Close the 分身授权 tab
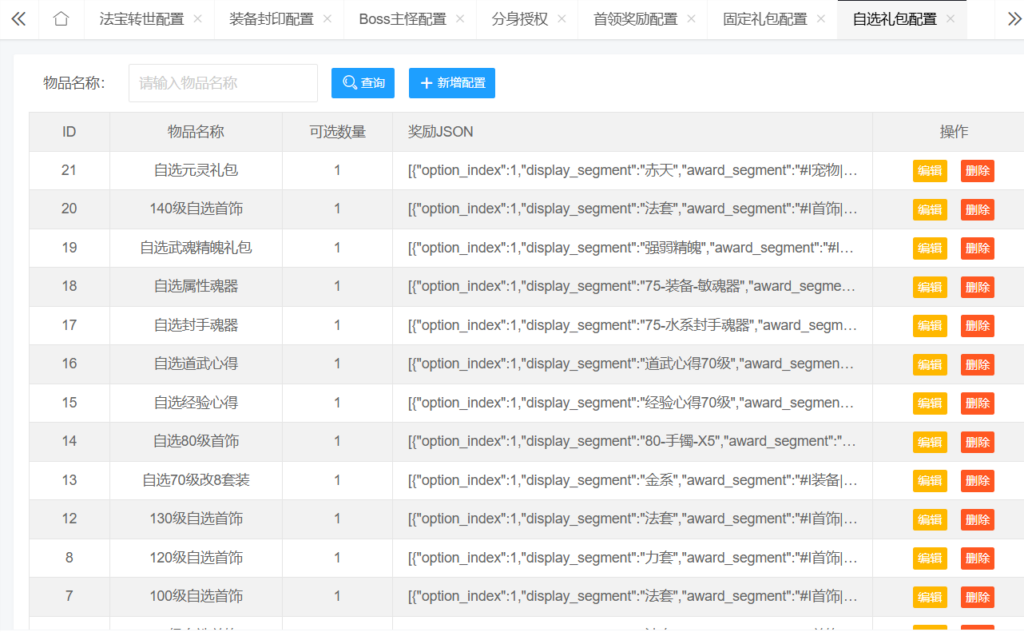 [x=562, y=19]
